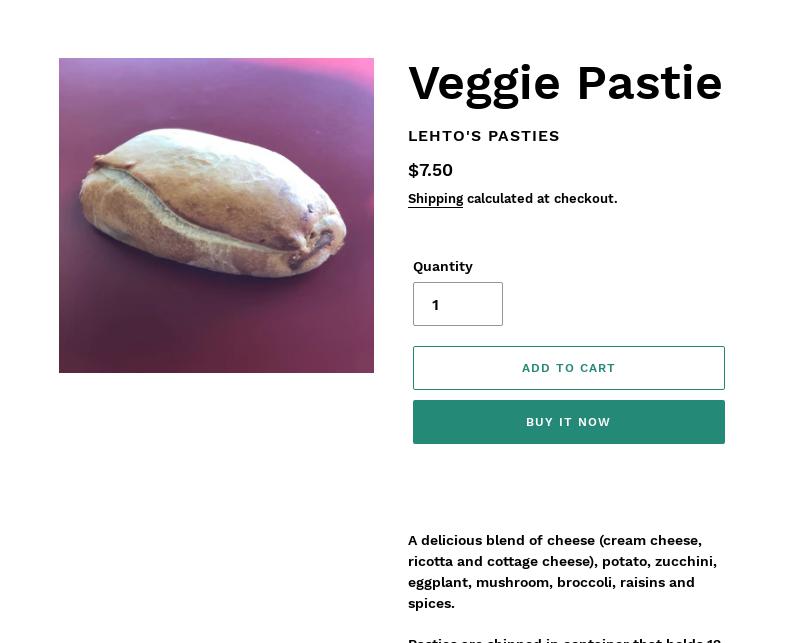Click the word 'ricotta' in description

coord(430,561)
